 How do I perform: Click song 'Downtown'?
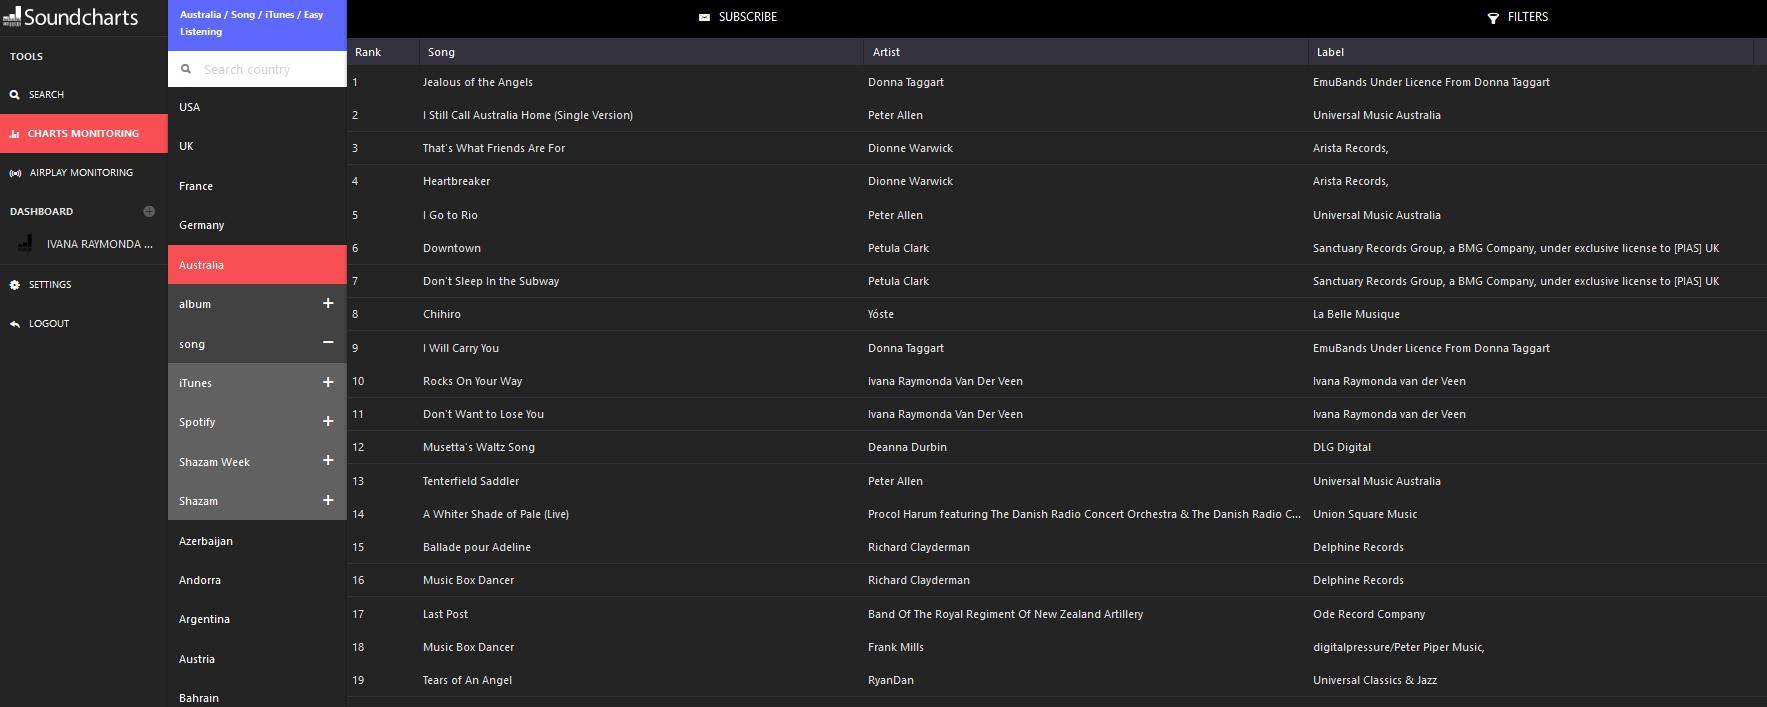[x=452, y=248]
